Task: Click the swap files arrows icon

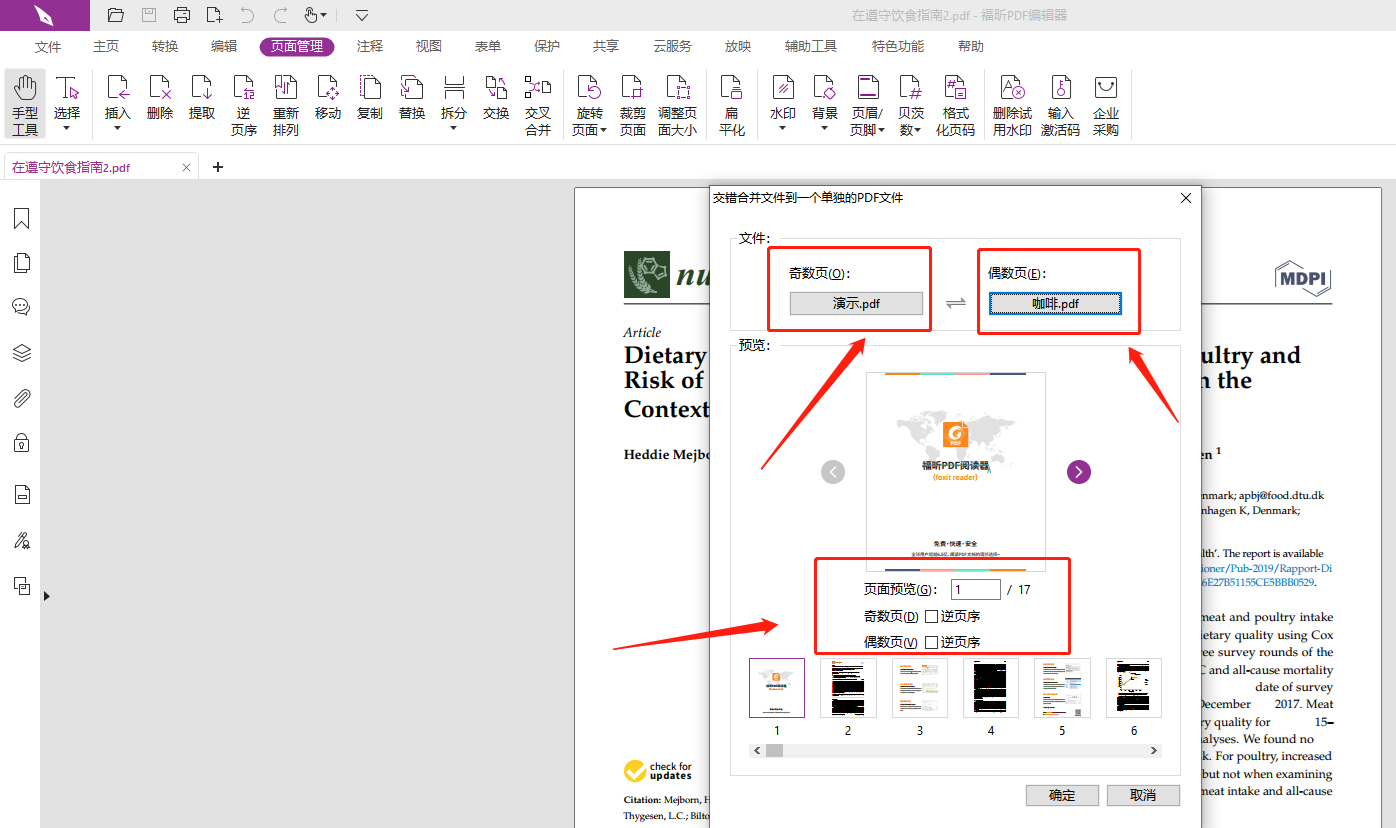Action: click(956, 303)
